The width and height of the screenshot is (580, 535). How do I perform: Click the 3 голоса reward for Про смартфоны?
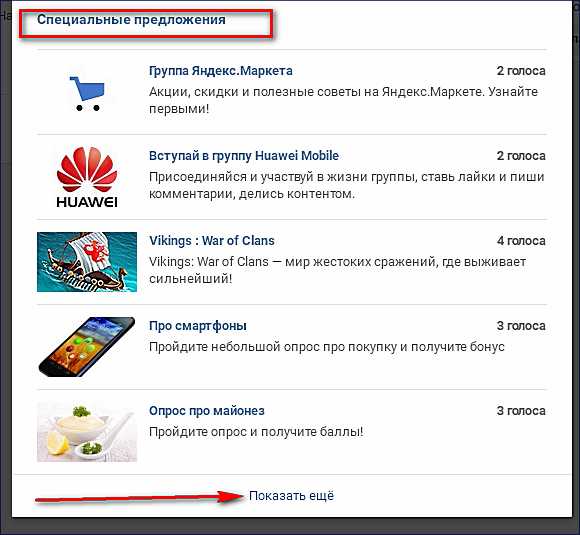521,326
